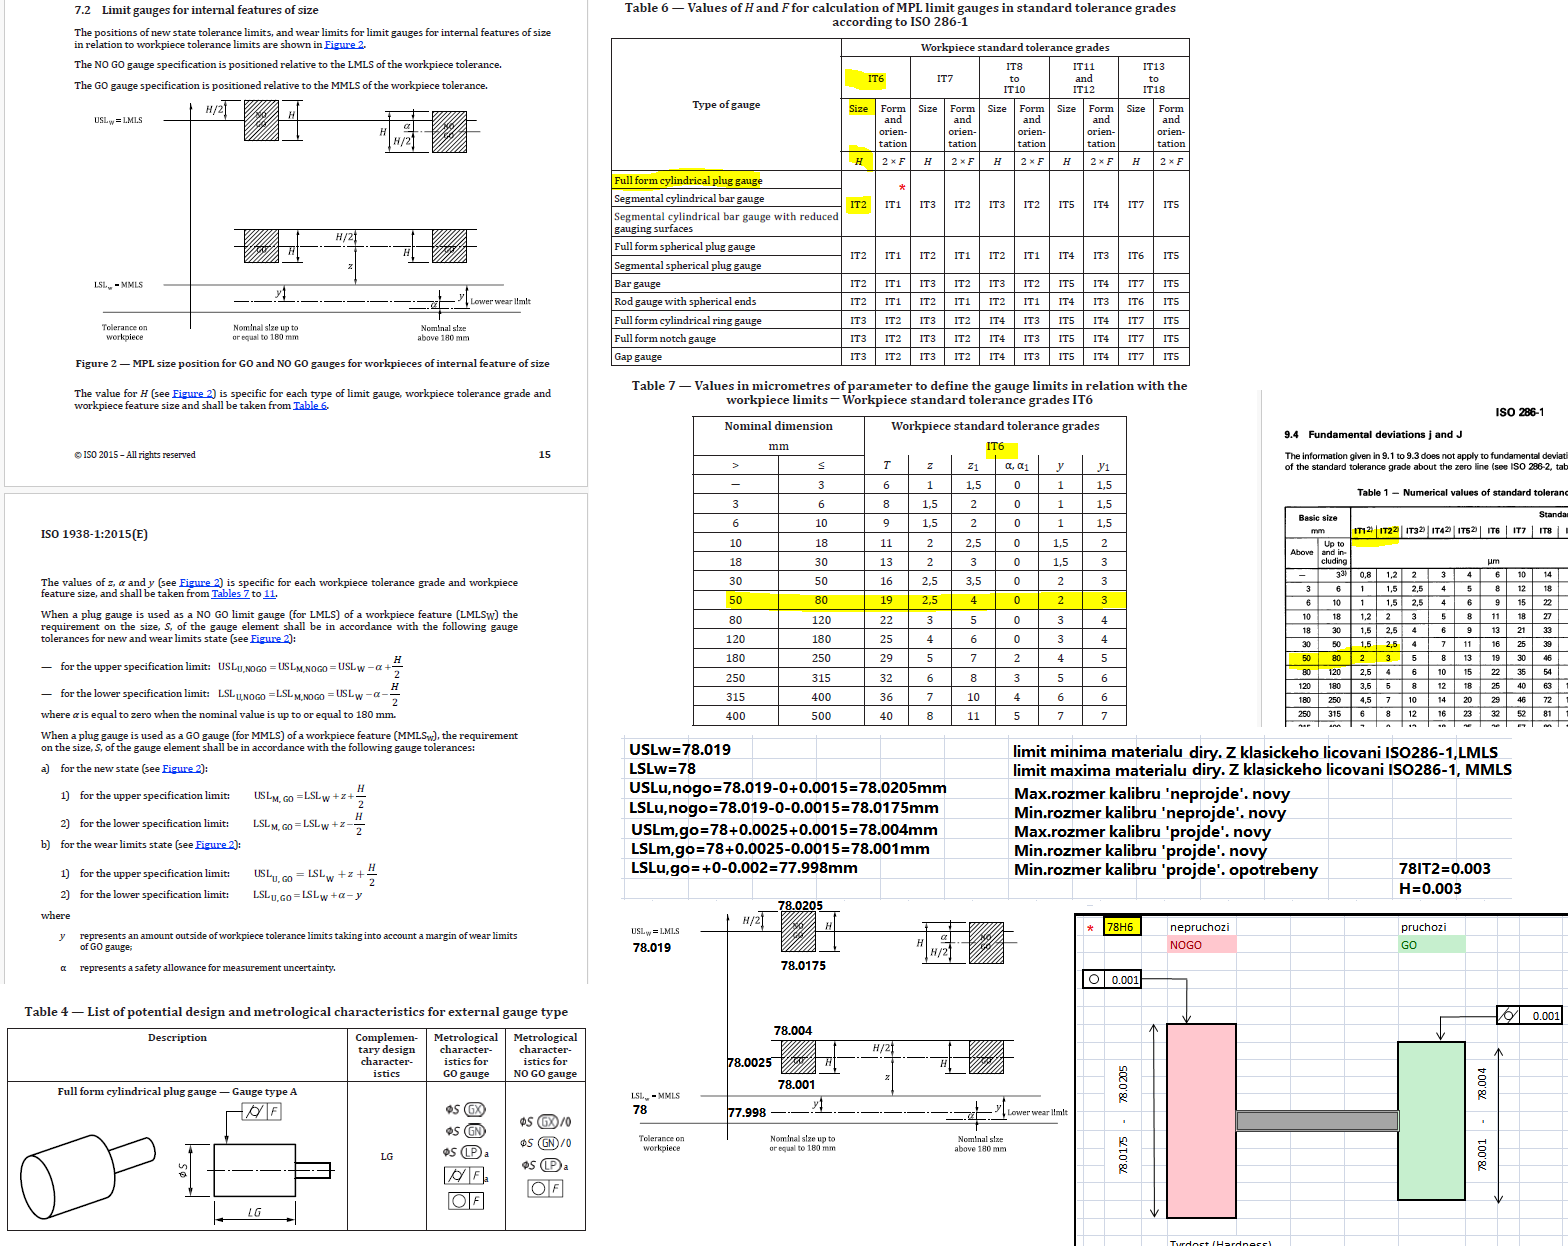The height and width of the screenshot is (1246, 1568).
Task: Select the green GO gauge rectangle shape
Action: [1431, 1120]
